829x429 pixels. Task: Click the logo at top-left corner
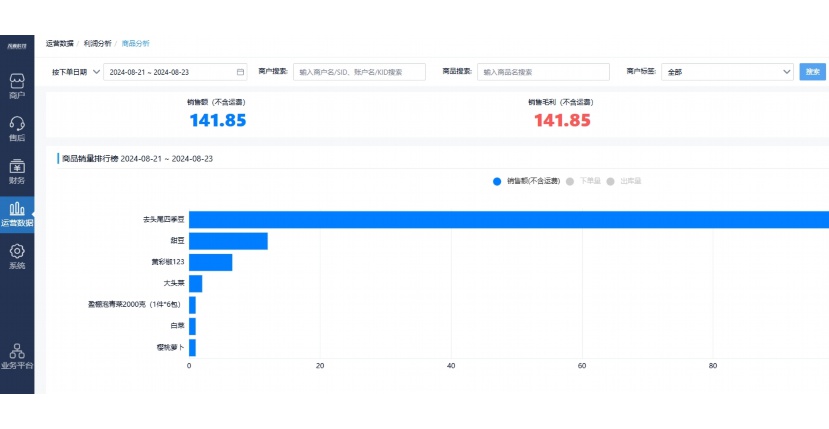16,45
